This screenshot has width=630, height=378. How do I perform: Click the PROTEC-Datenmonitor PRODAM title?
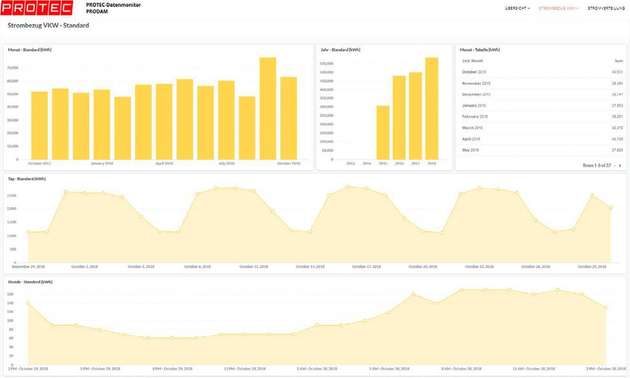click(x=113, y=8)
